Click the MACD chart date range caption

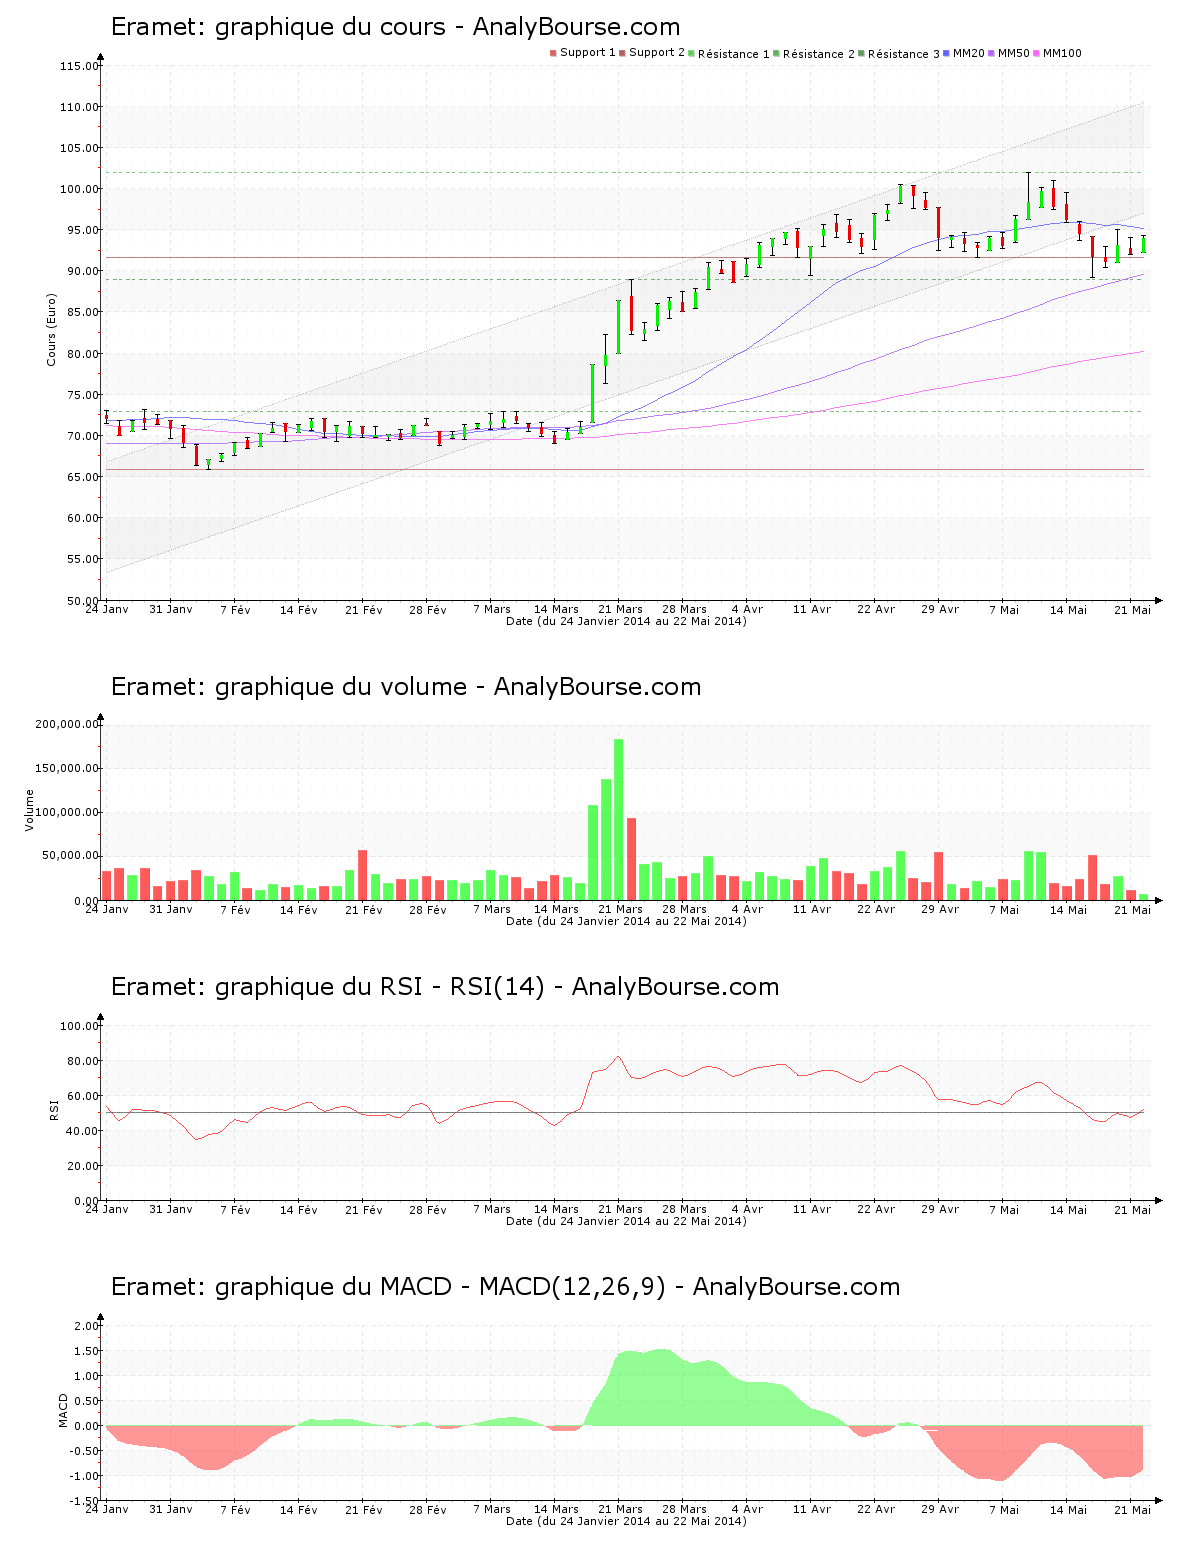coord(626,1521)
